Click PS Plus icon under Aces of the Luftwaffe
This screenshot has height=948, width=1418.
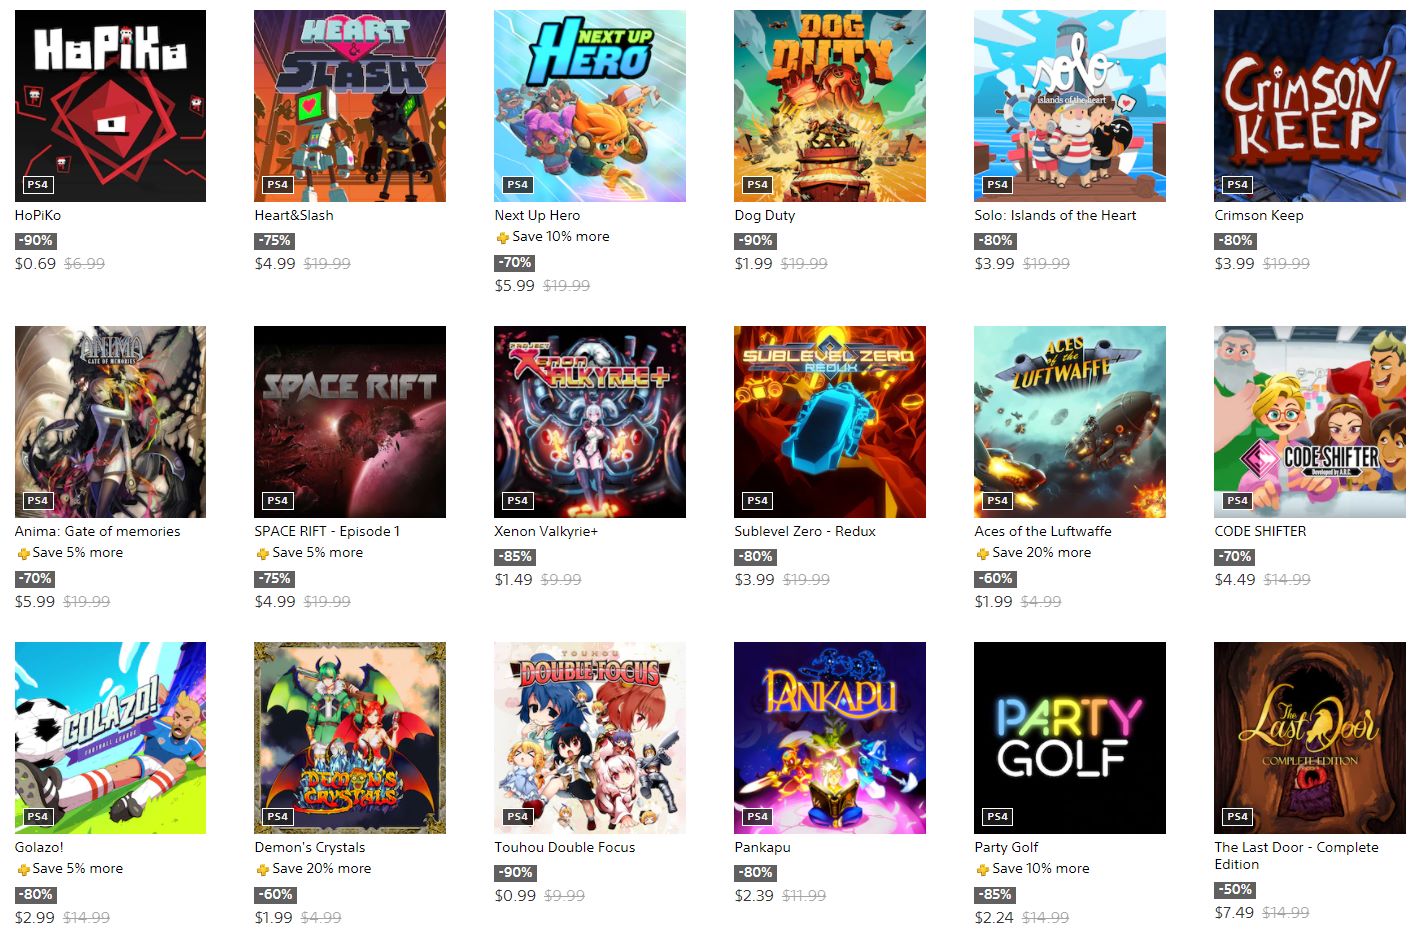982,554
